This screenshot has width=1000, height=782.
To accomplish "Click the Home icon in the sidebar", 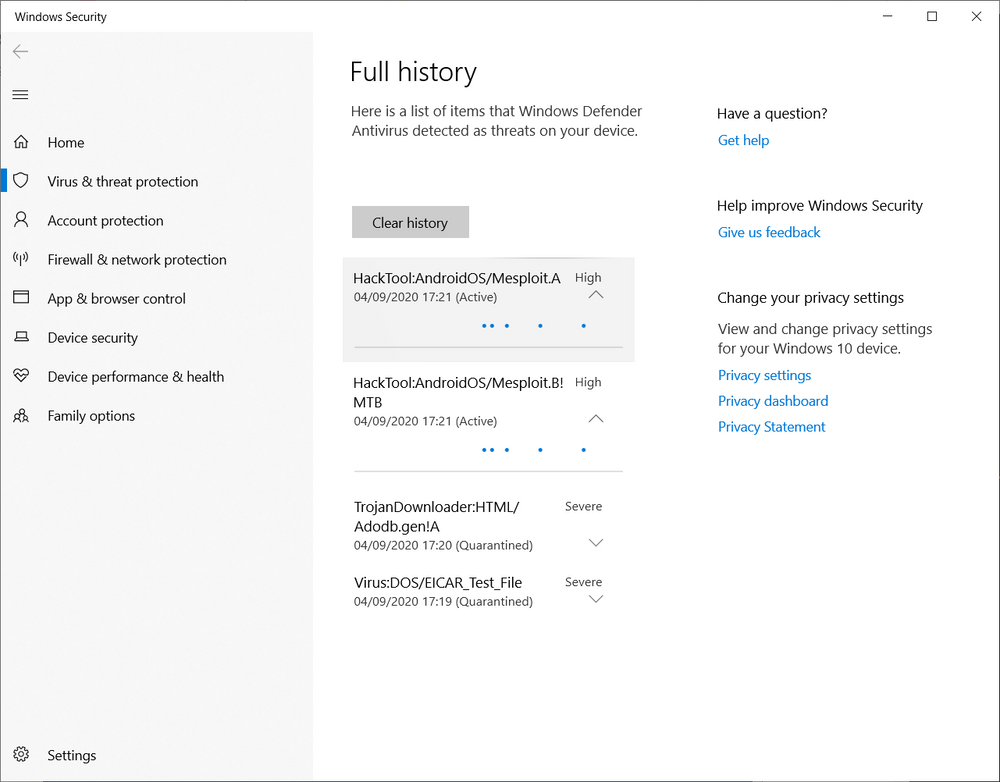I will pos(21,142).
